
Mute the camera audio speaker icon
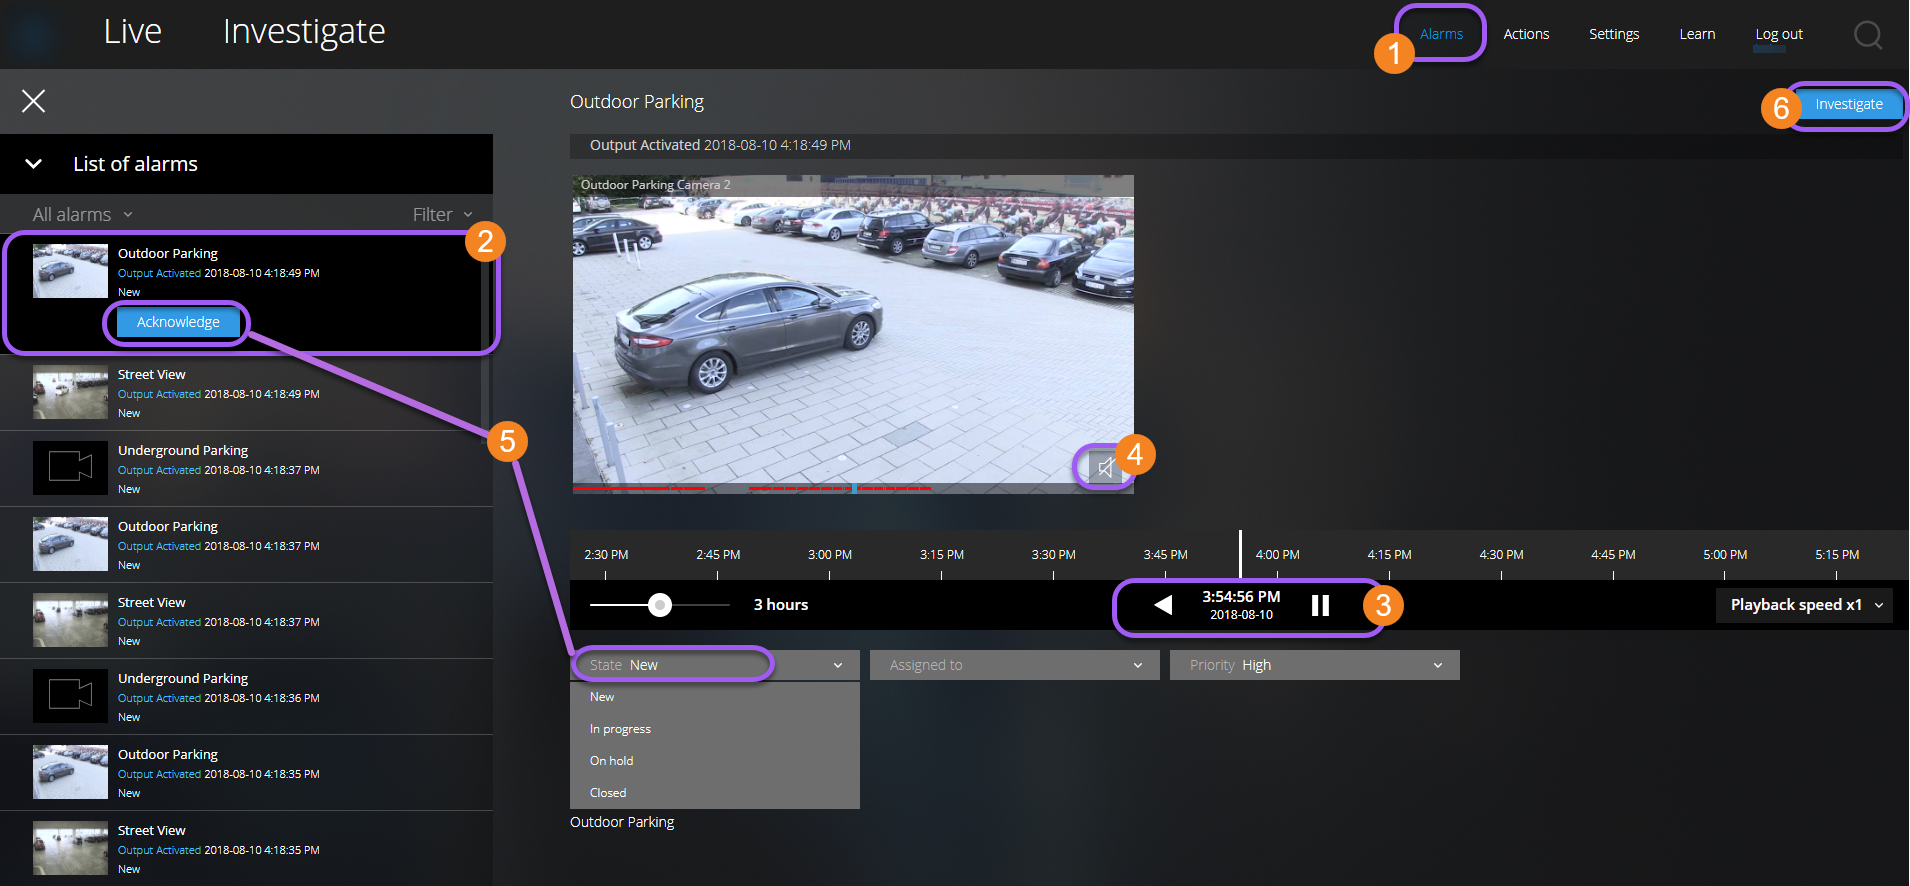pos(1105,467)
